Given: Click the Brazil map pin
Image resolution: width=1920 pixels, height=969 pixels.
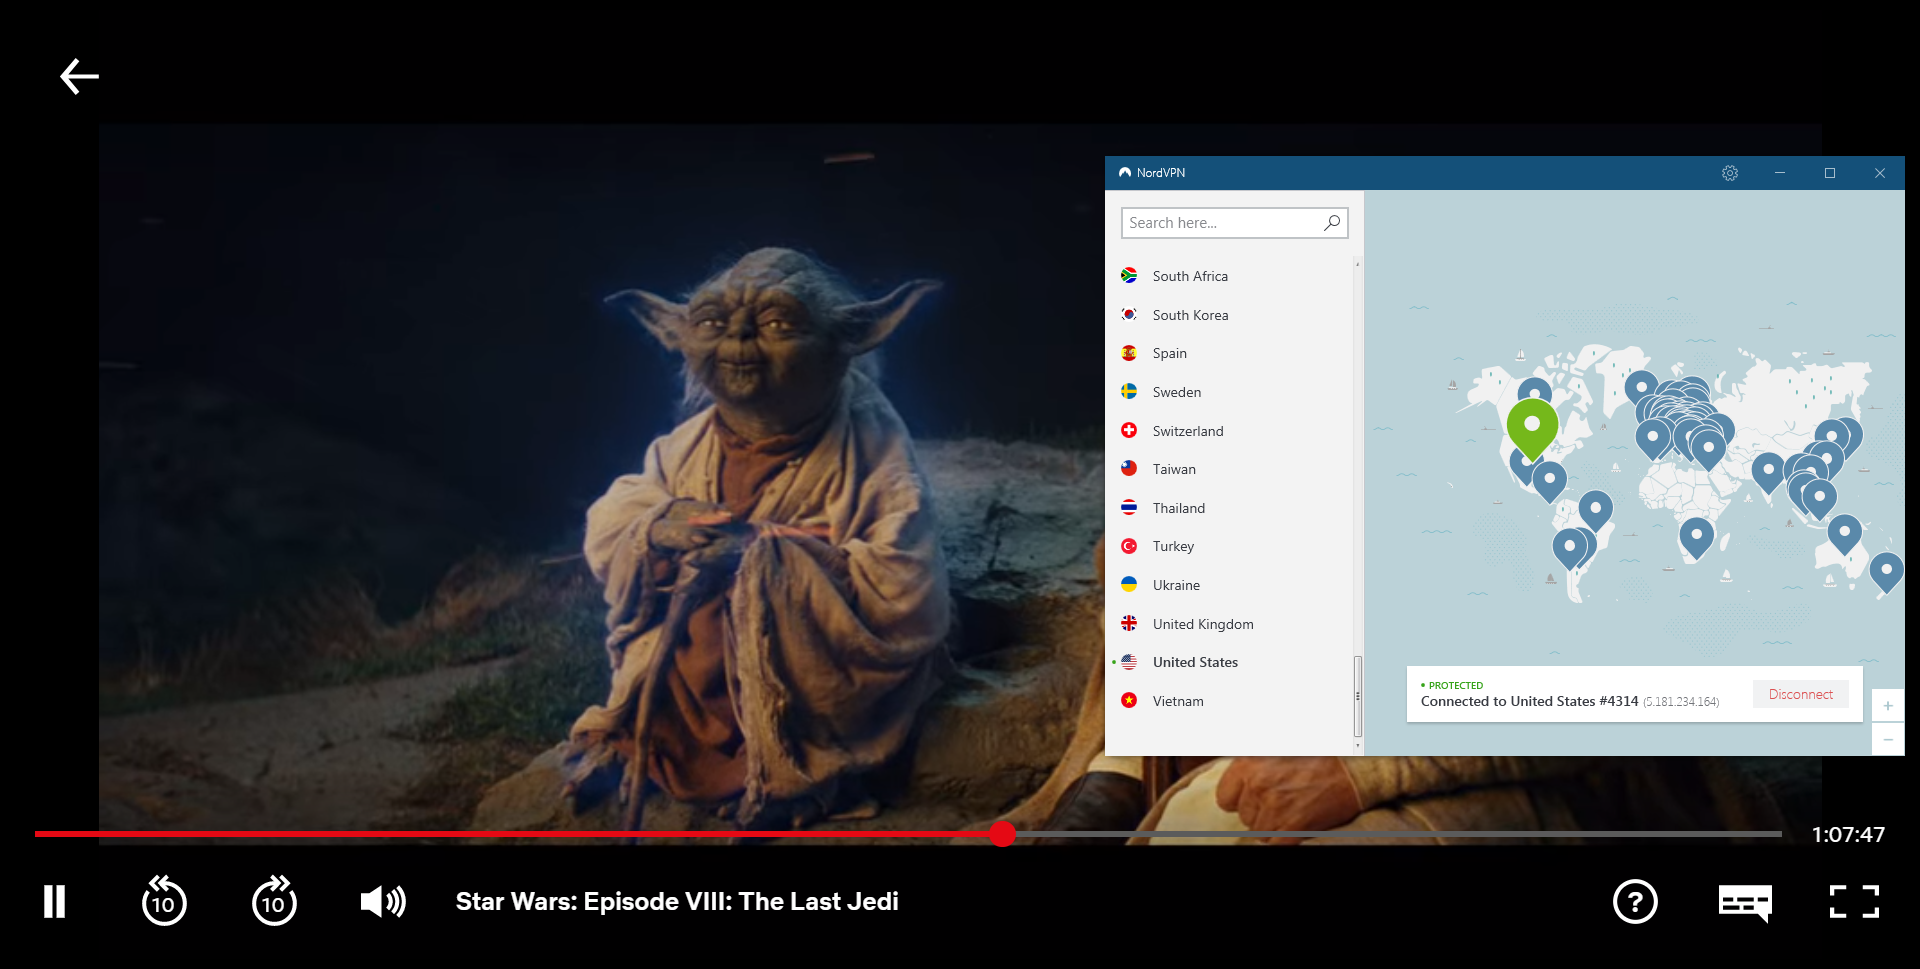Looking at the screenshot, I should [x=1595, y=511].
